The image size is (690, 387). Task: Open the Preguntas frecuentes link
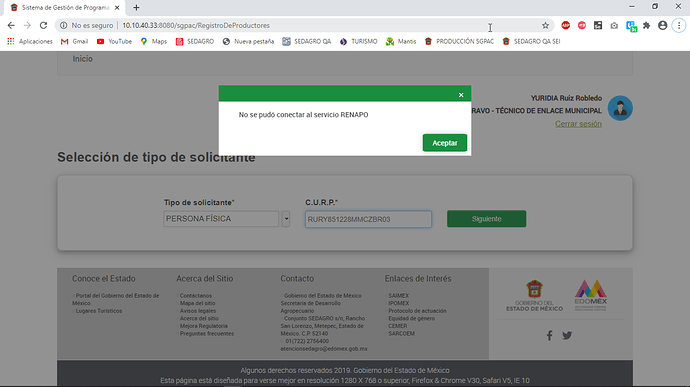point(207,334)
